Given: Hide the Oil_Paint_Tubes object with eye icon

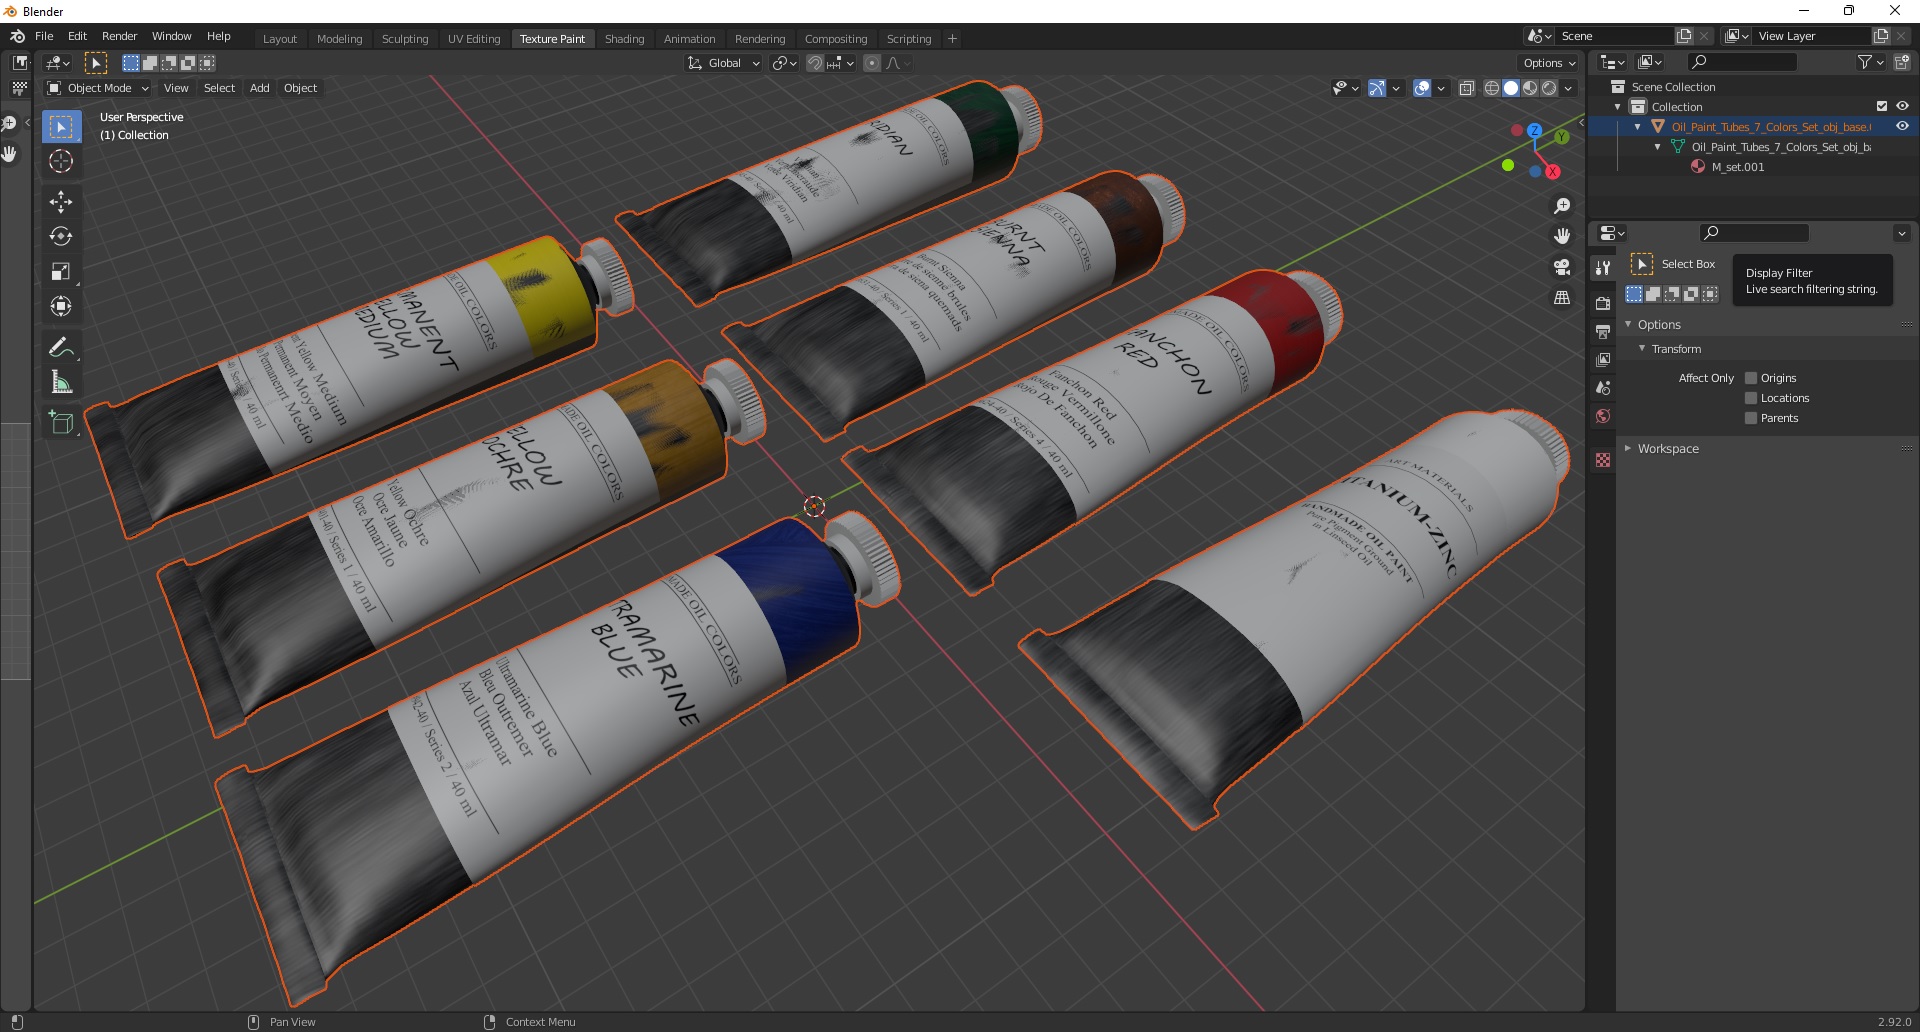Looking at the screenshot, I should [1902, 126].
